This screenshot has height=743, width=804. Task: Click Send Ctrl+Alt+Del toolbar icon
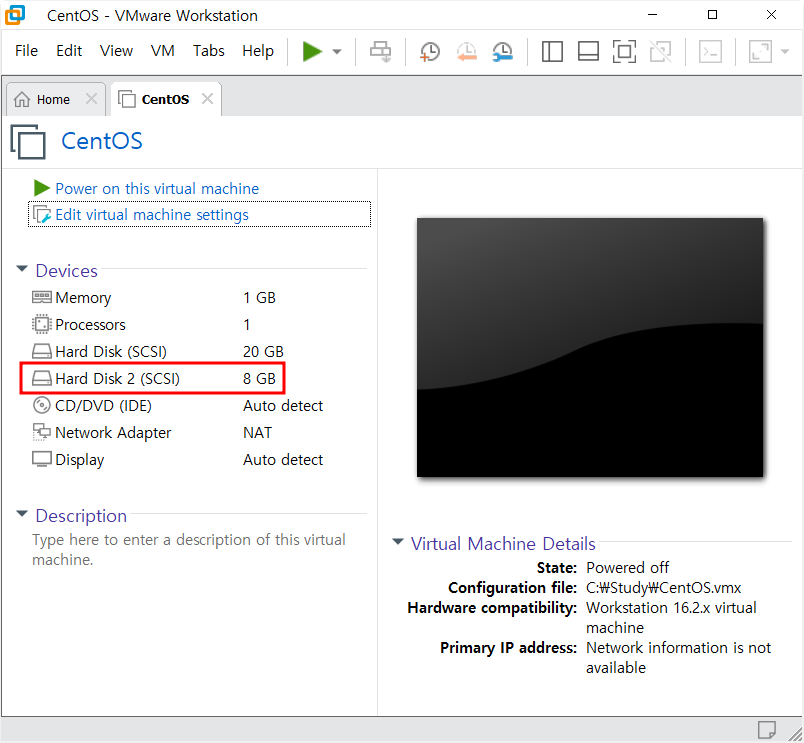[380, 51]
